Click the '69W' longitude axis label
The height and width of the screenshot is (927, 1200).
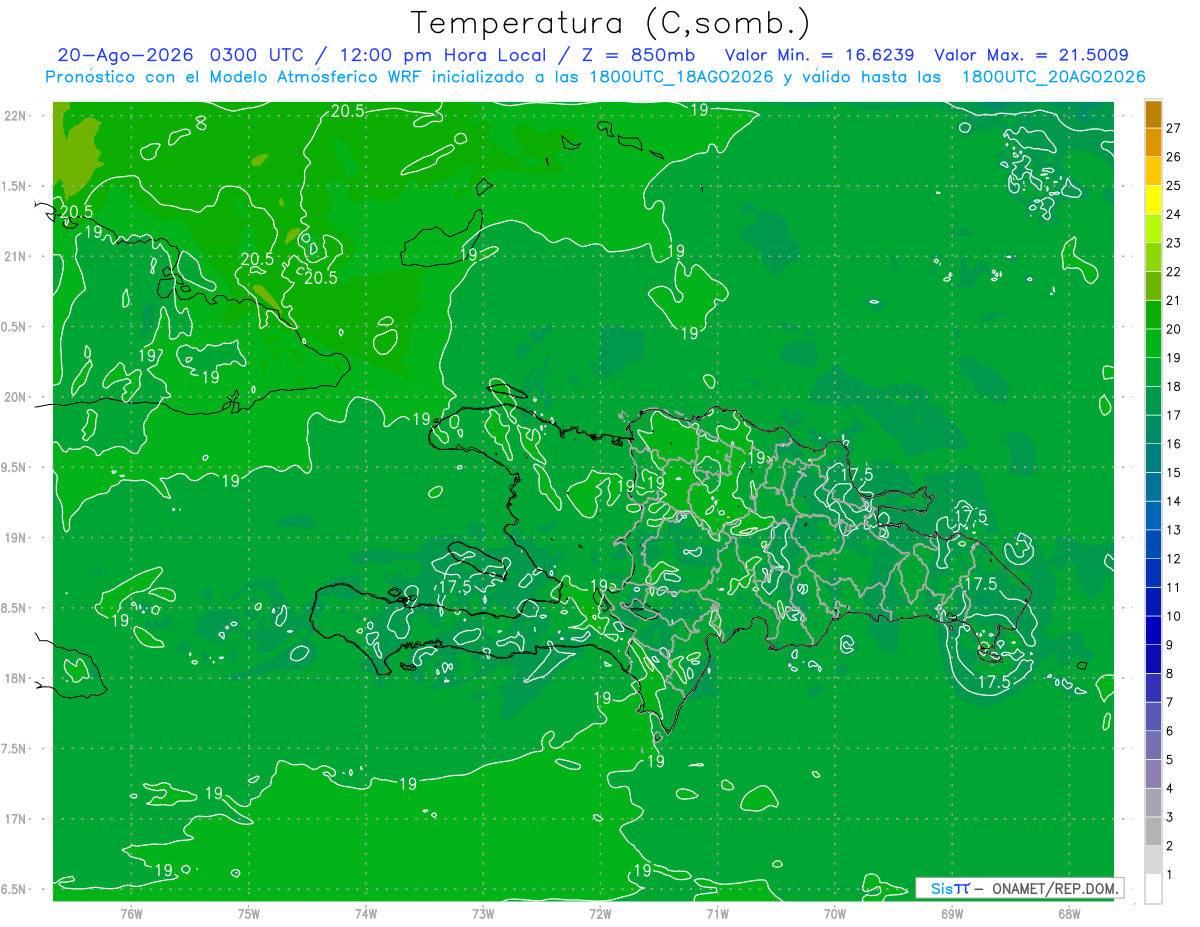tap(951, 913)
